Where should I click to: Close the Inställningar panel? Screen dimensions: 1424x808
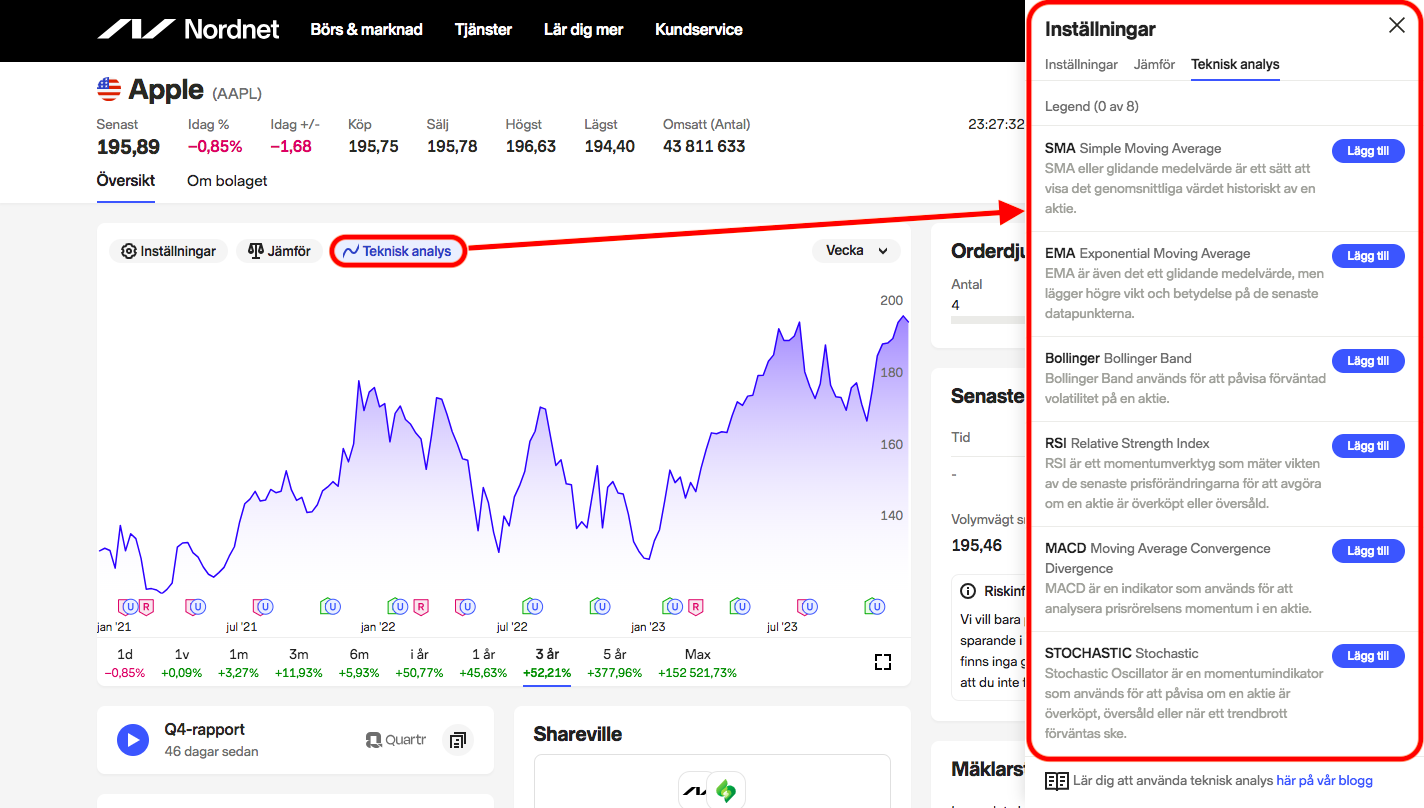coord(1396,26)
